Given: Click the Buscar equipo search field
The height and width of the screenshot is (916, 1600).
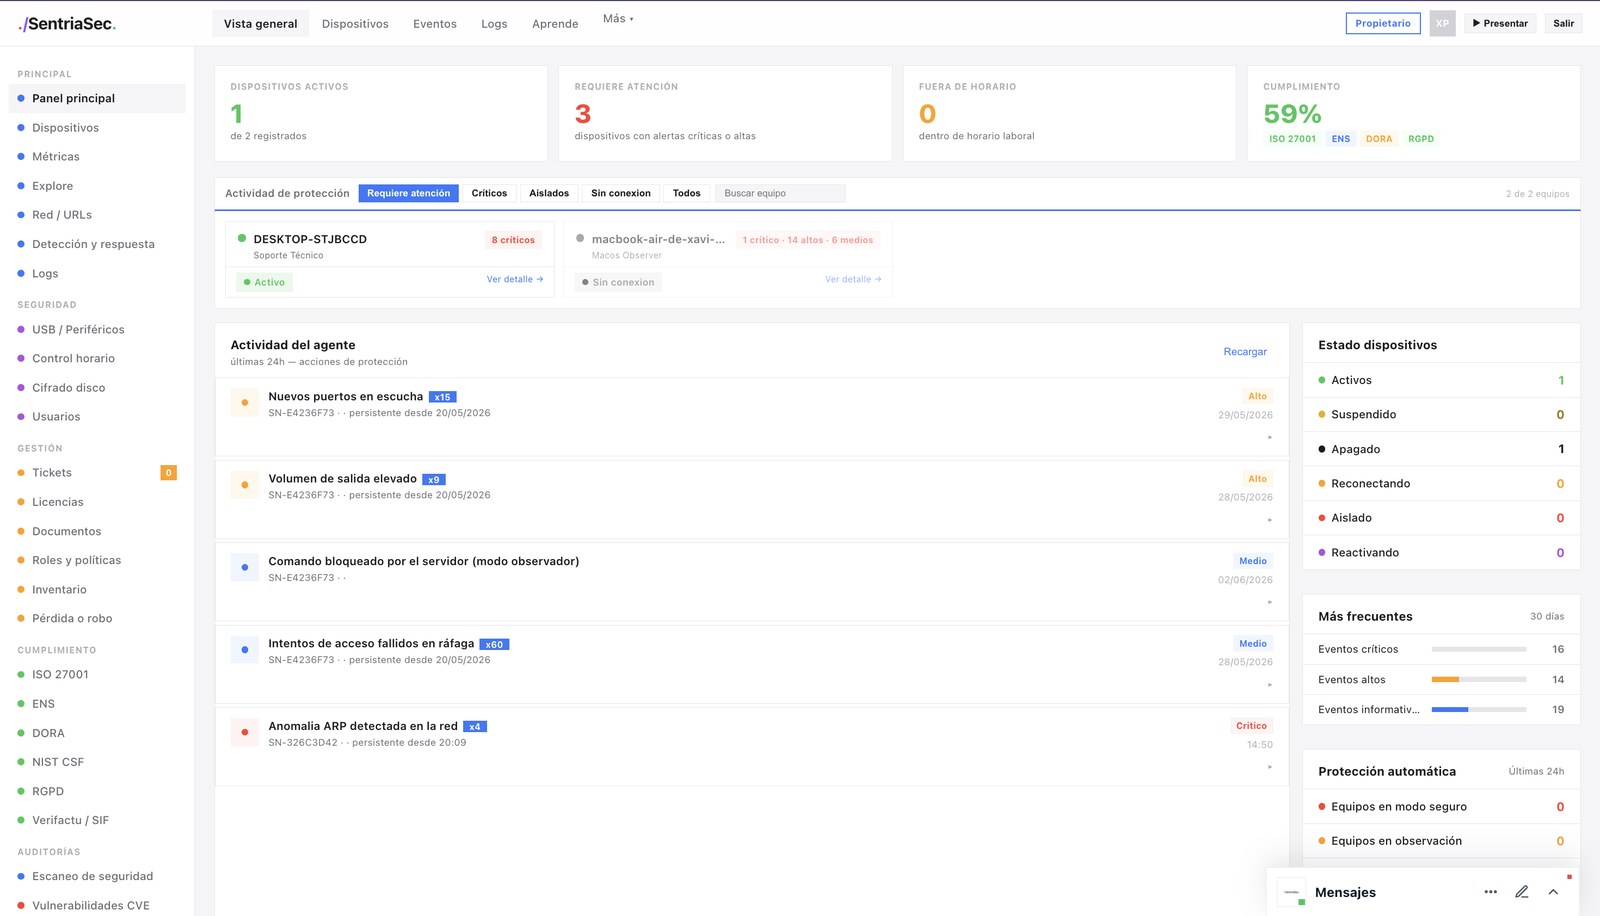Looking at the screenshot, I should coord(780,193).
